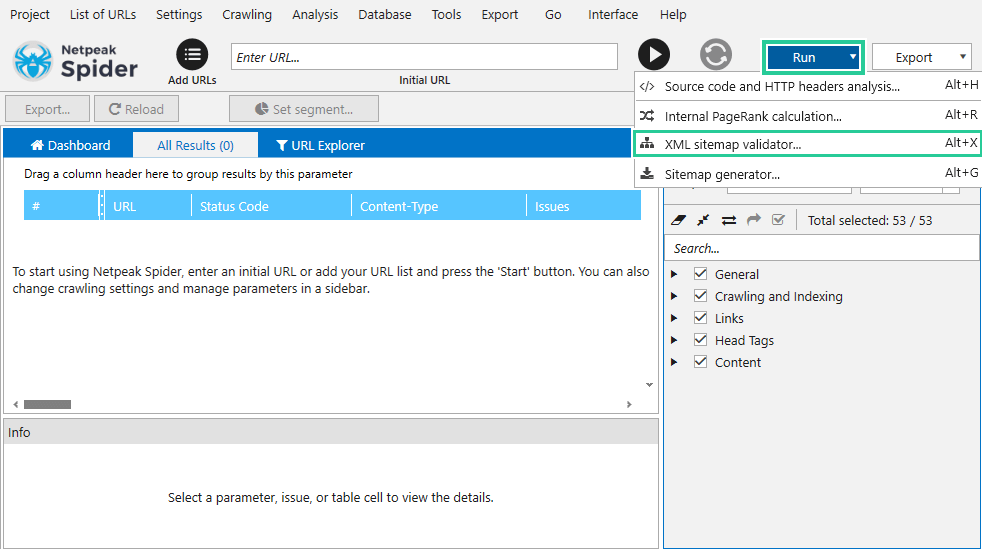The image size is (982, 549).
Task: Click the URL Explorer funnel icon
Action: point(282,145)
